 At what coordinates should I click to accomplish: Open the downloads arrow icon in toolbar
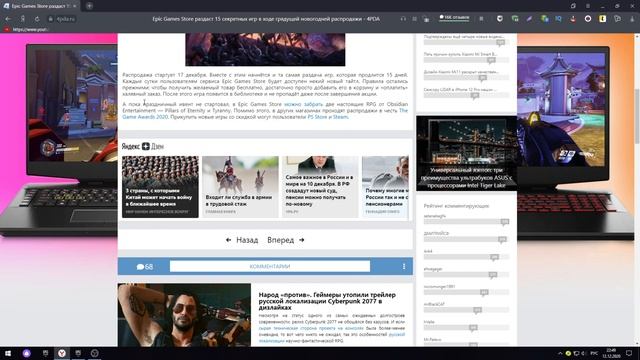[x=632, y=19]
